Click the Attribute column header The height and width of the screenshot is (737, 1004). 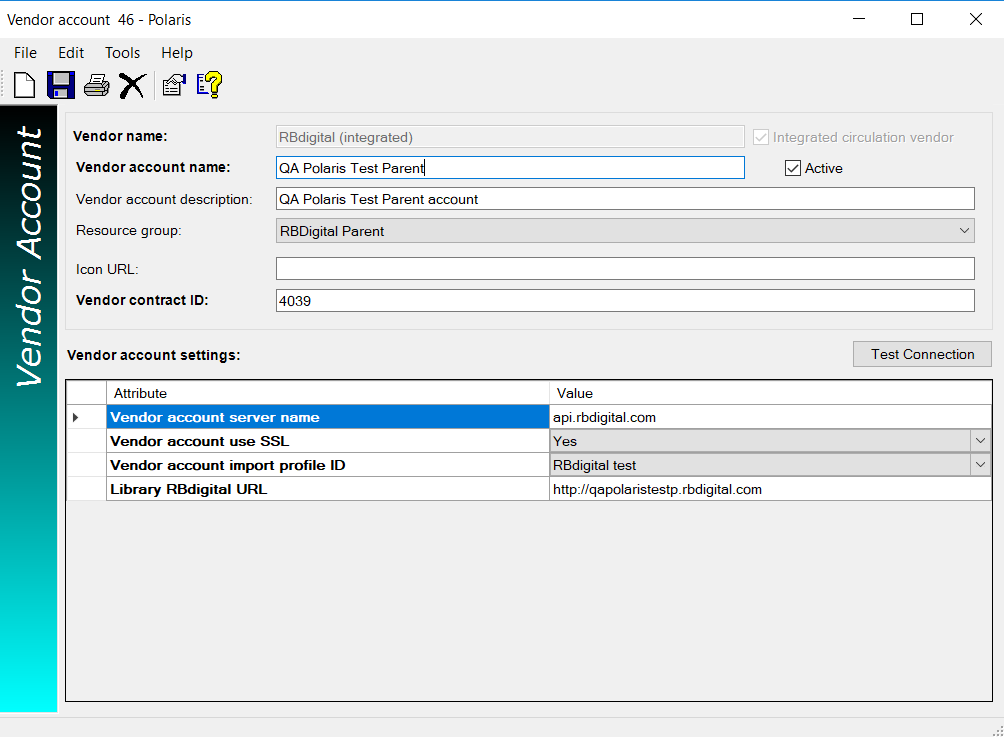pos(327,393)
